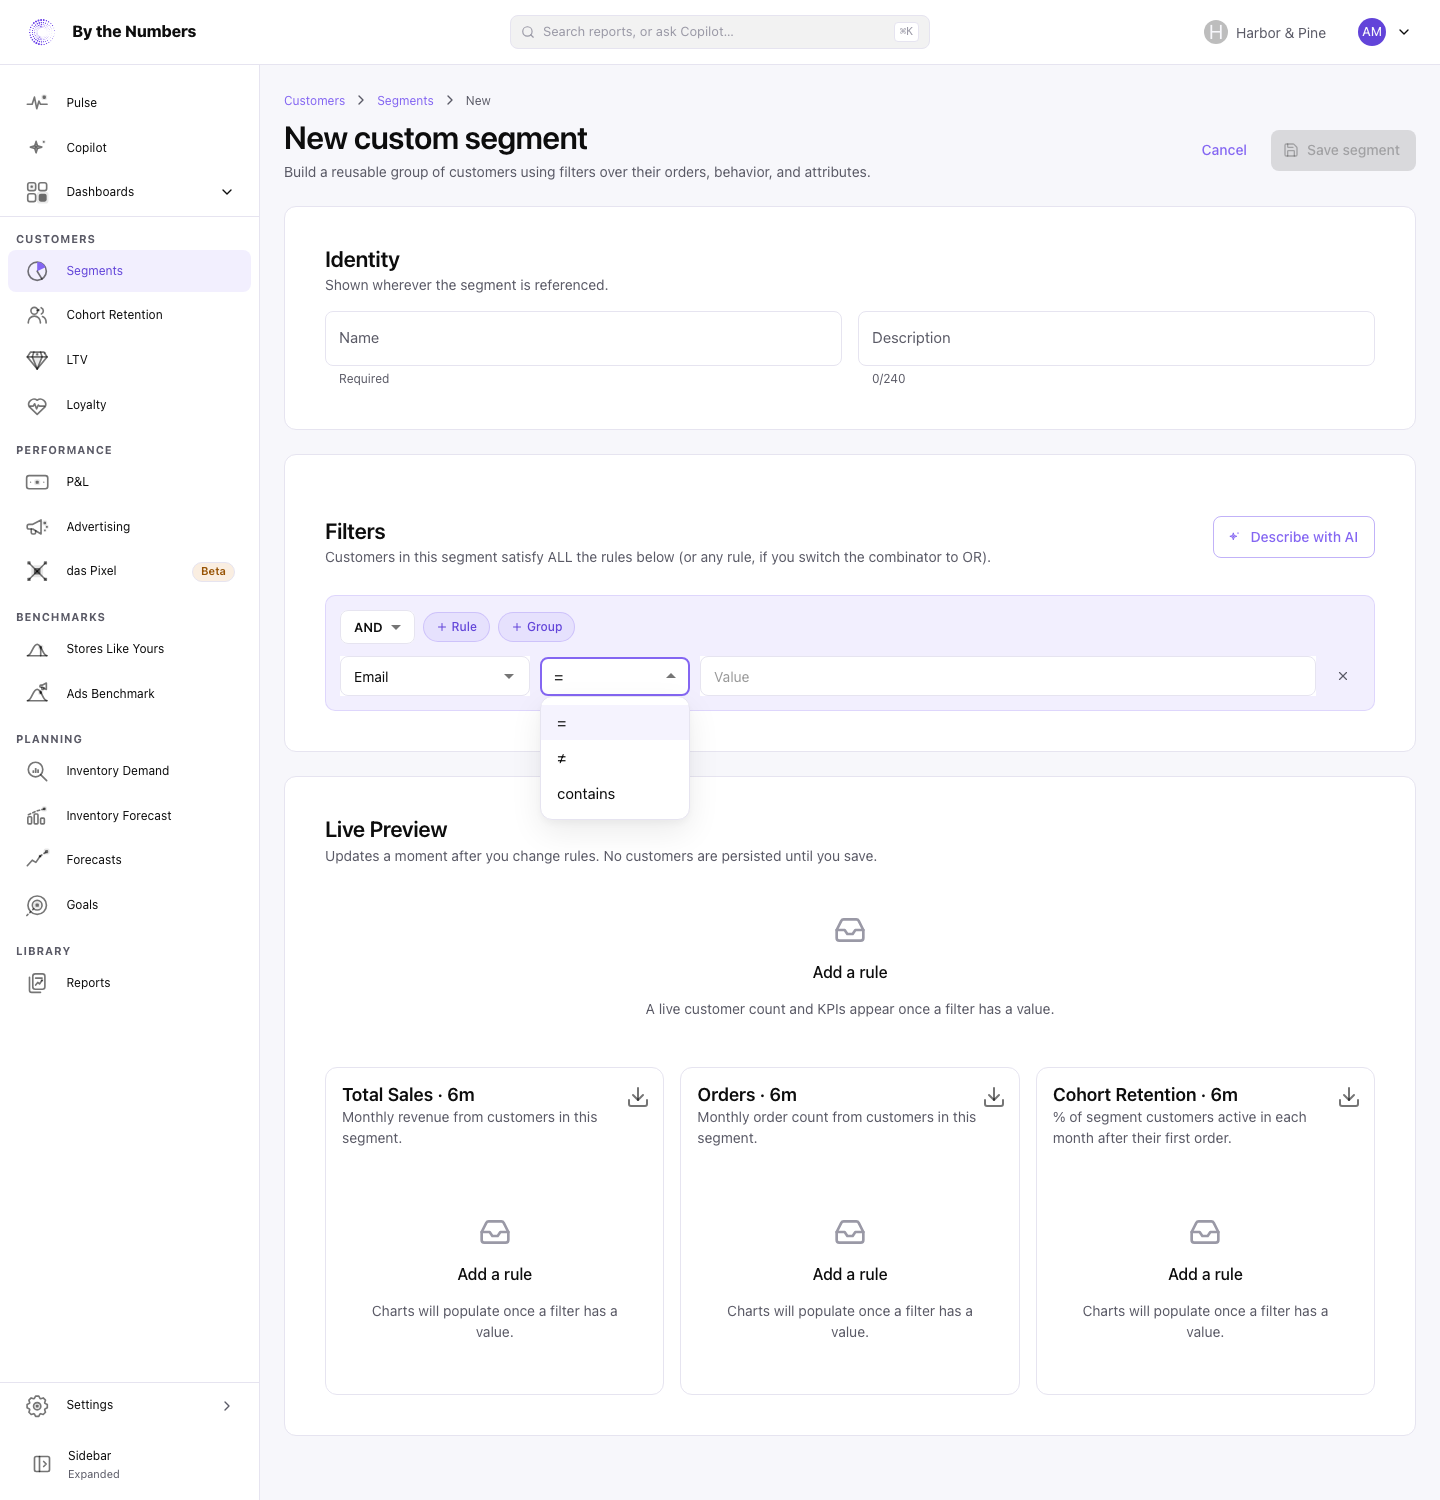This screenshot has width=1440, height=1500.
Task: Click the Loyalty heart icon
Action: coord(37,405)
